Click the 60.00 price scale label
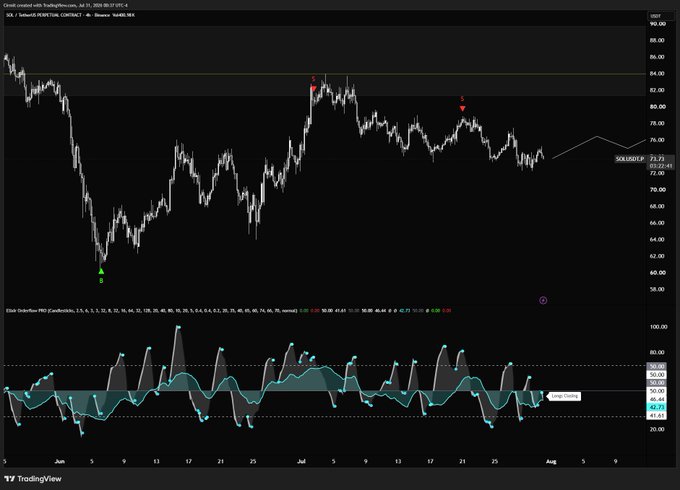This screenshot has width=680, height=490. [x=657, y=272]
